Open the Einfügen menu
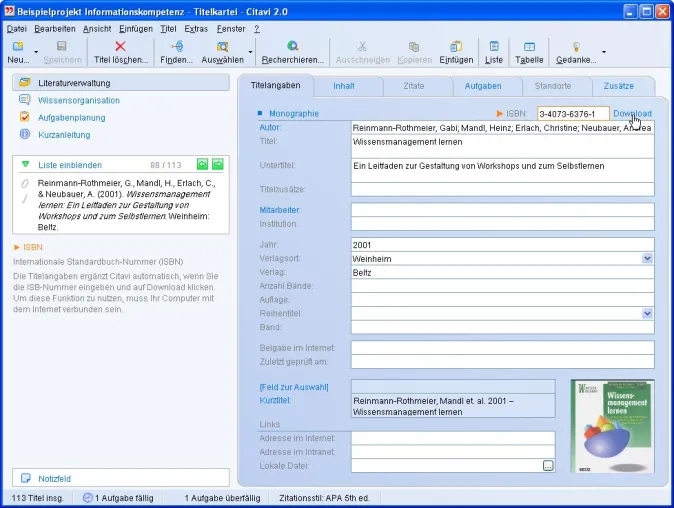Screen dimensions: 674x508 point(136,29)
